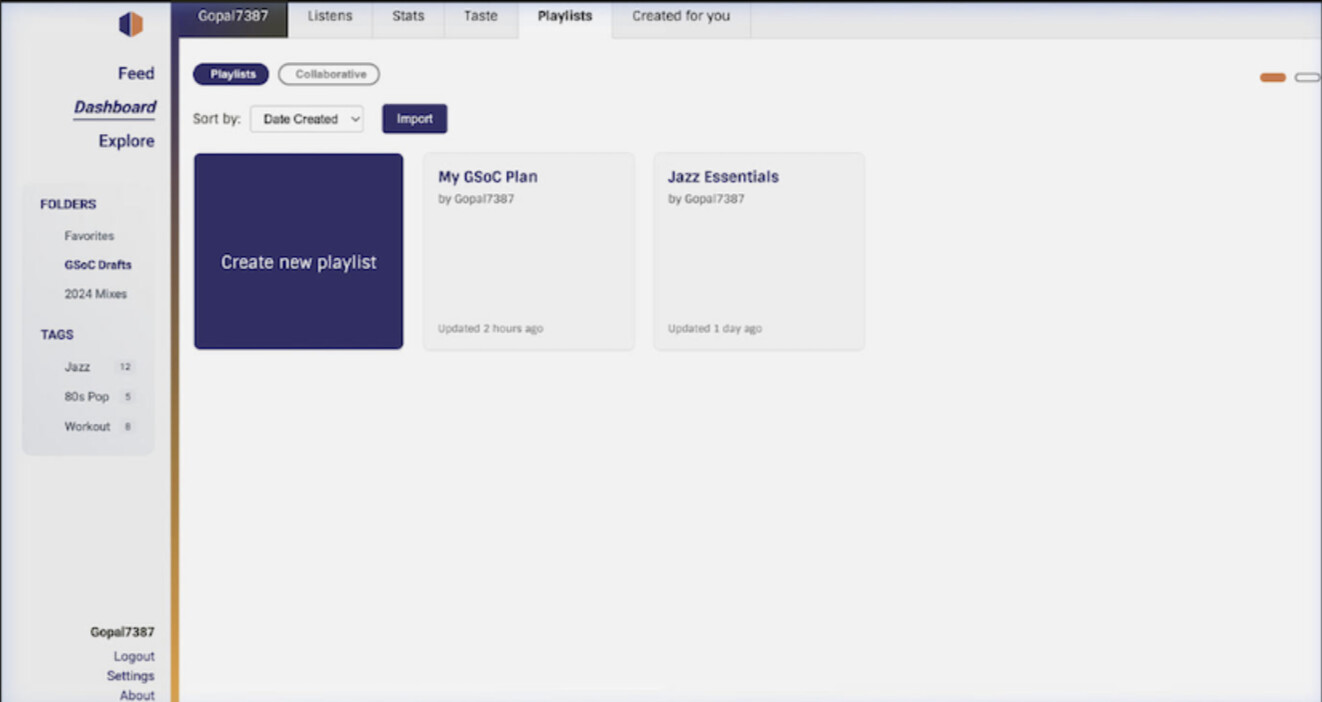Switch to the outlined grey view toggle
This screenshot has width=1322, height=702.
click(1307, 77)
